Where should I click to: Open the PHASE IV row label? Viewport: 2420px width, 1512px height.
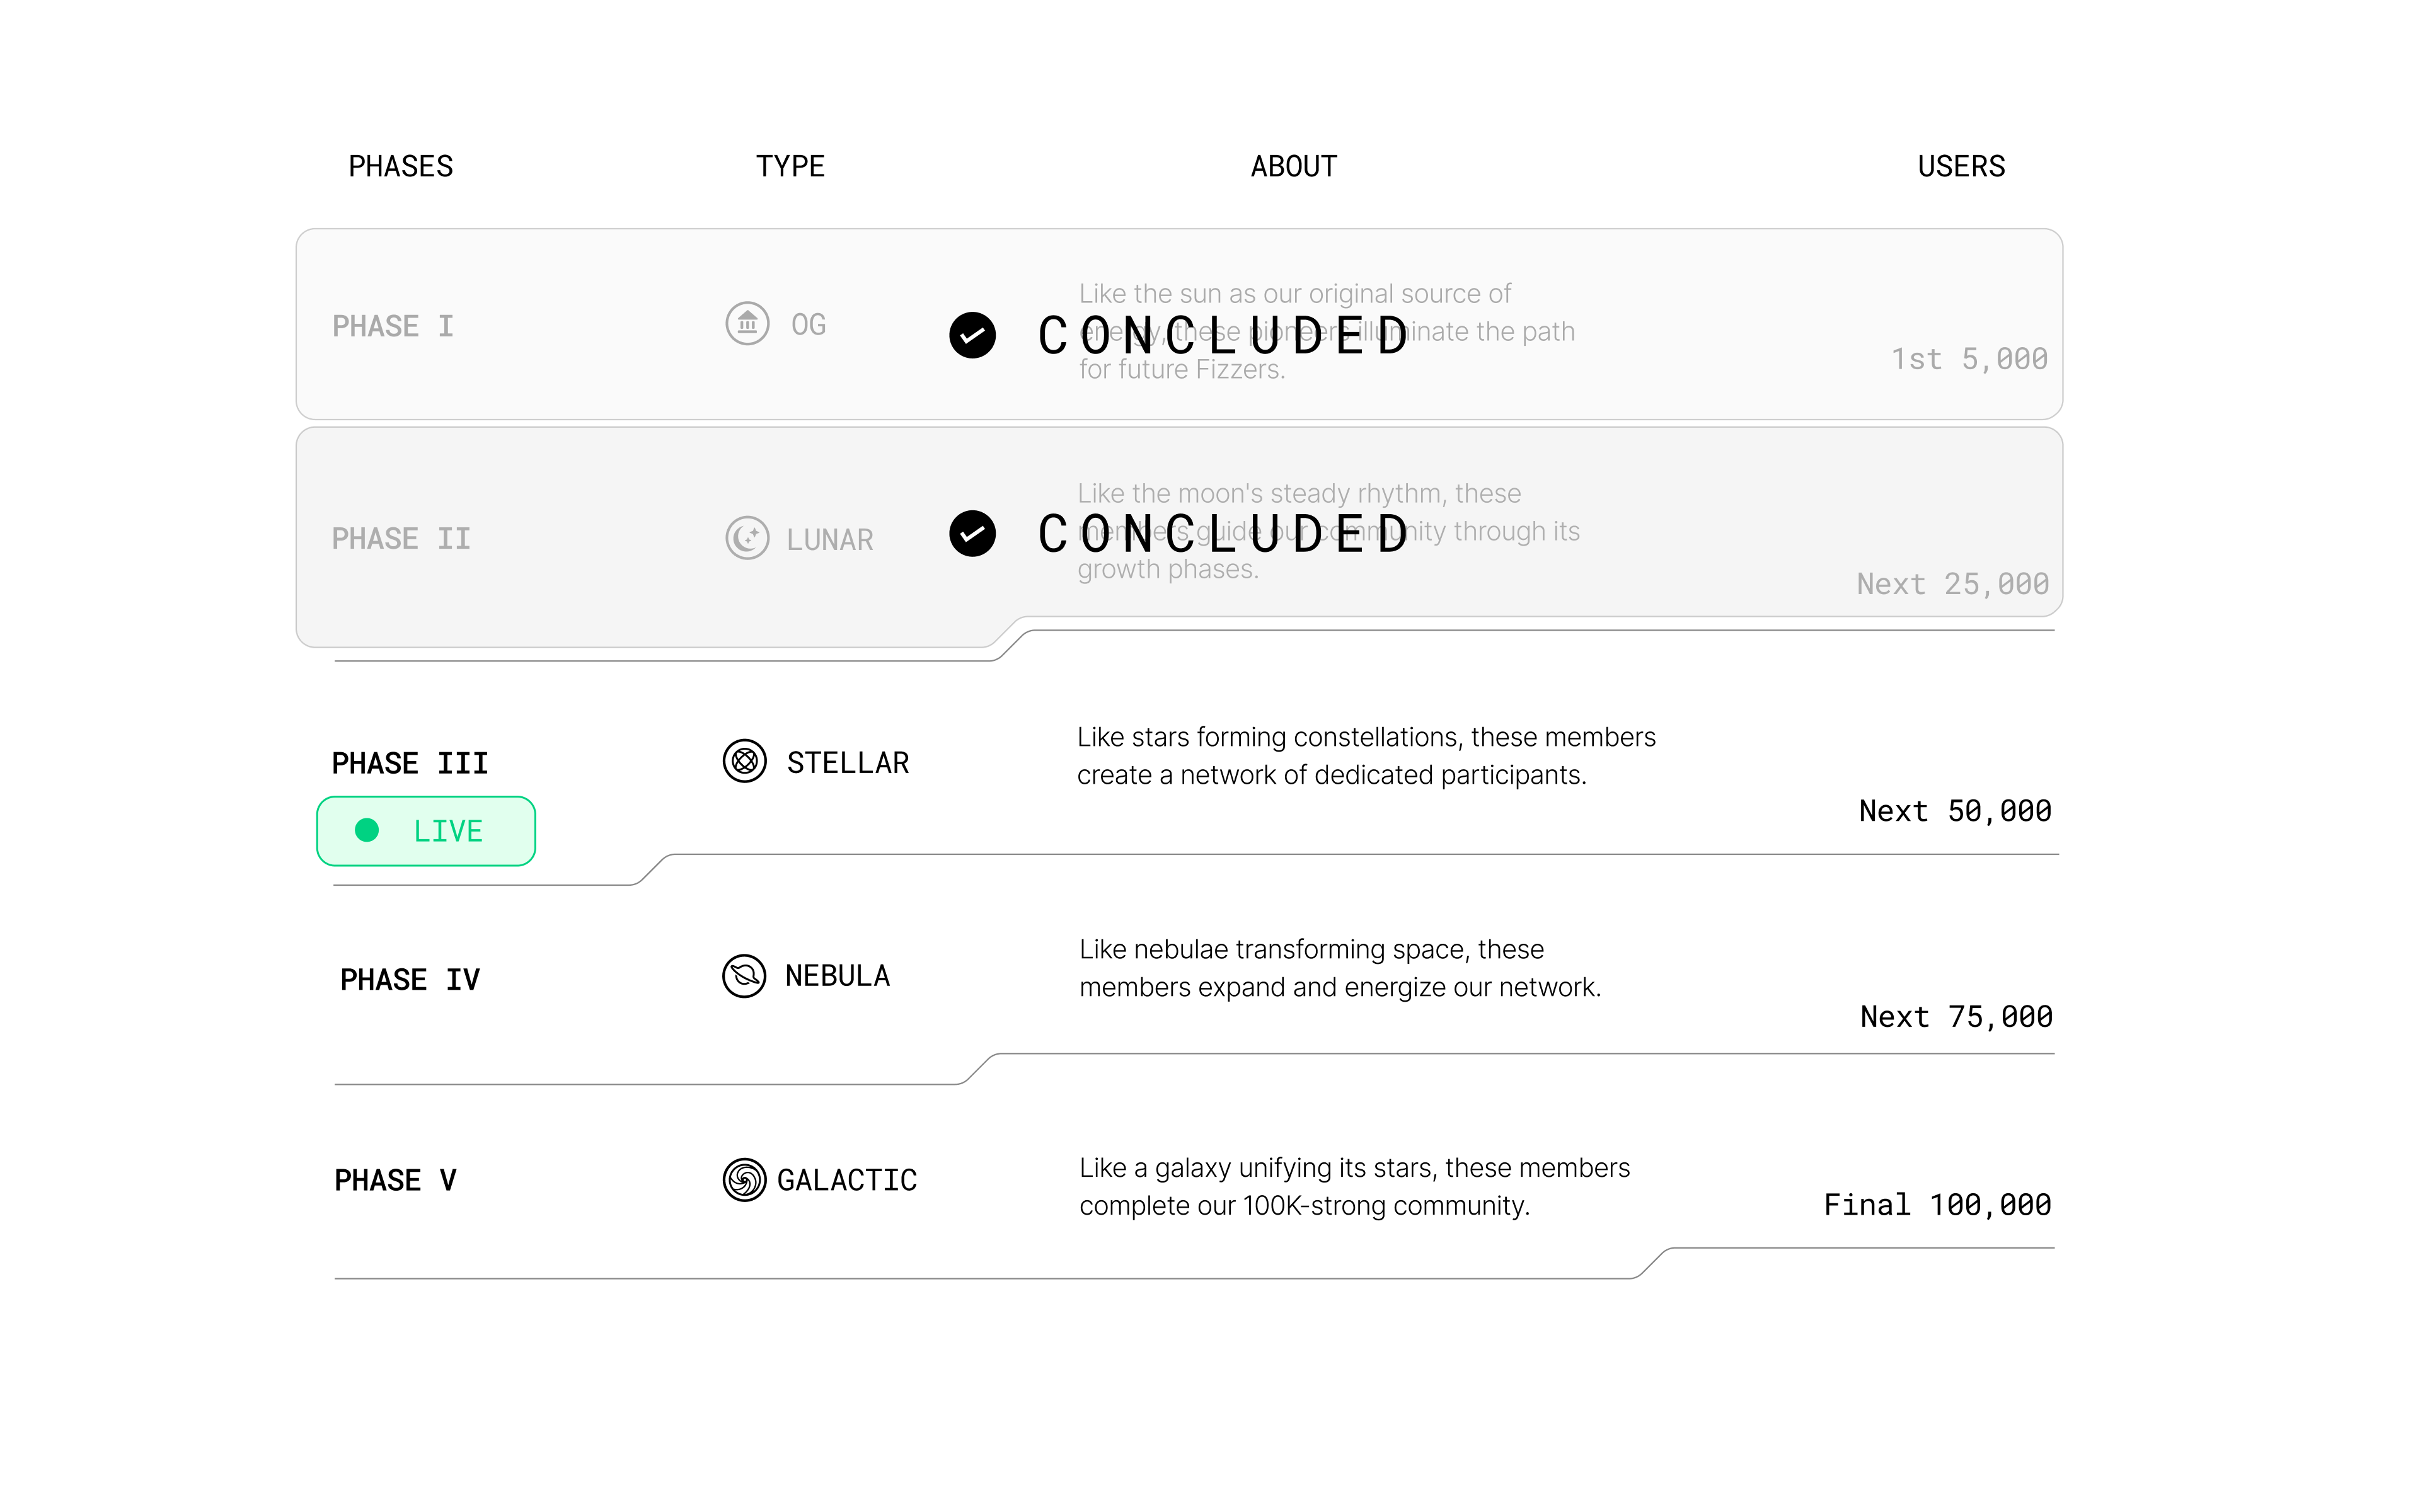410,980
